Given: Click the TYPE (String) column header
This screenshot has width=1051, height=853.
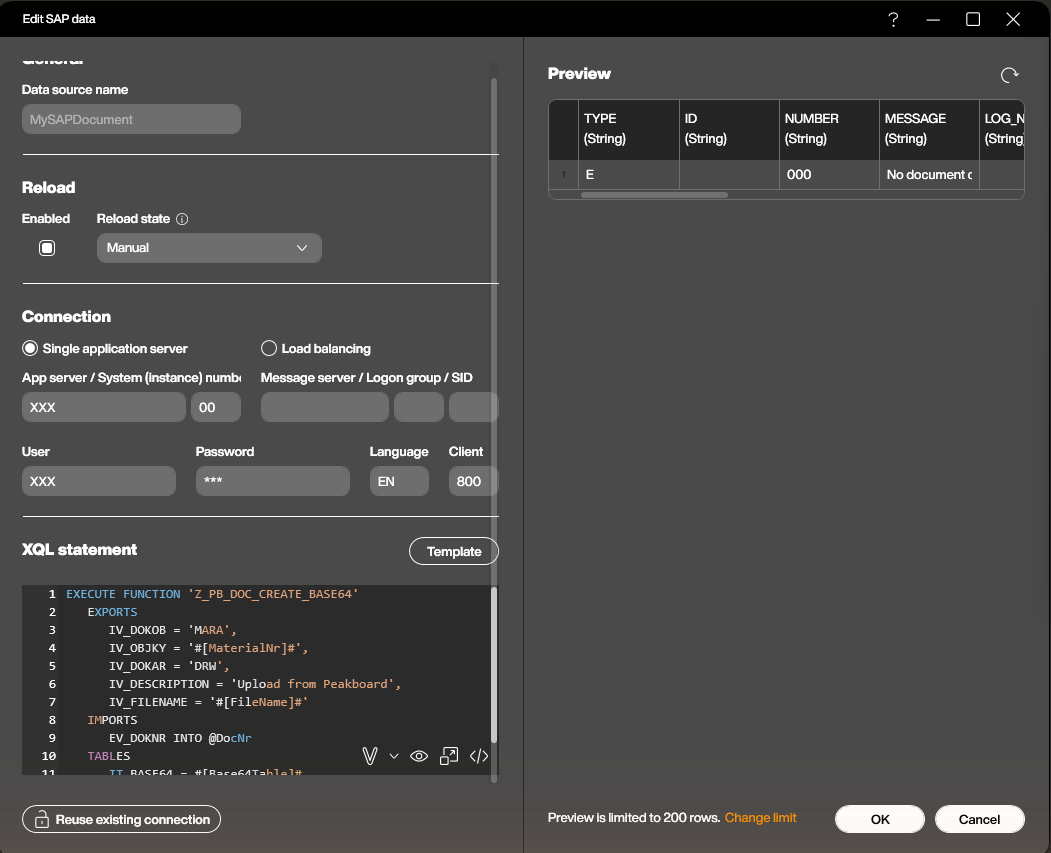Looking at the screenshot, I should (x=629, y=129).
